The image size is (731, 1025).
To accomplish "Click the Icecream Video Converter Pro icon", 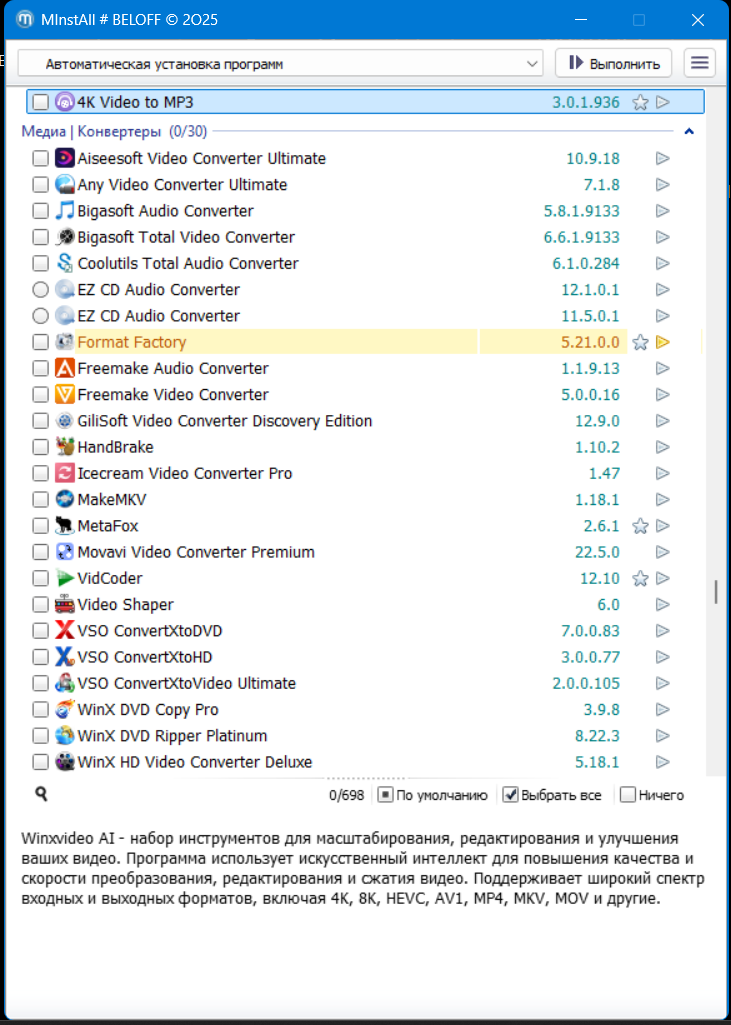I will tap(65, 473).
